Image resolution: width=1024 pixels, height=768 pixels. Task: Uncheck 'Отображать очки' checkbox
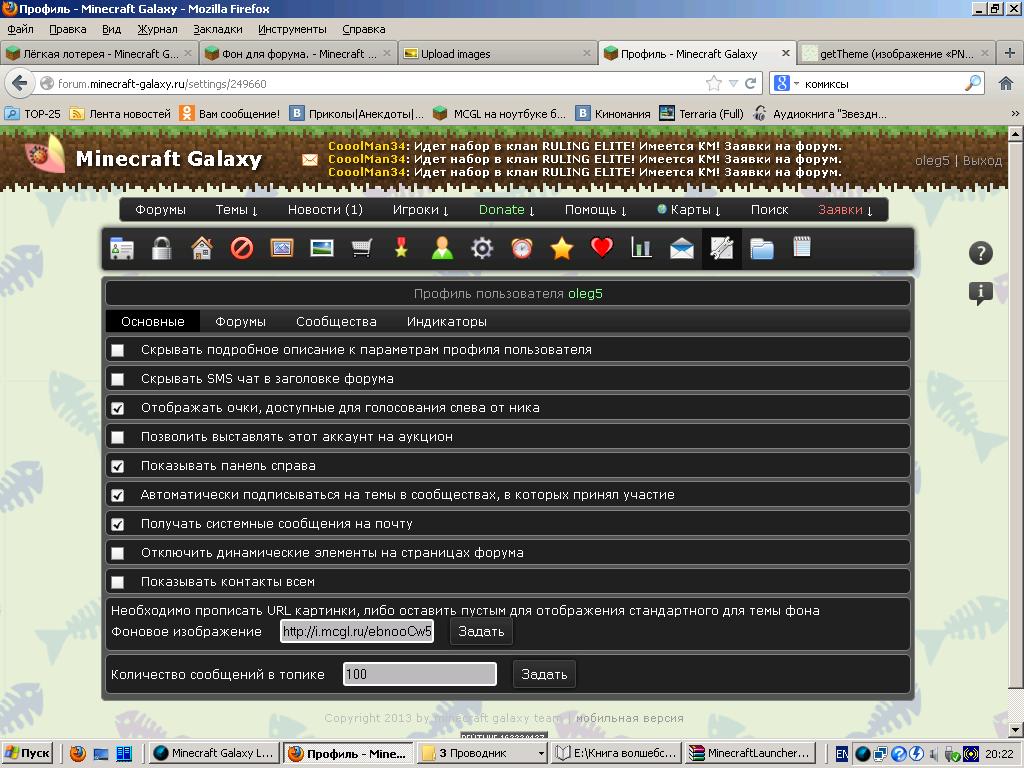[x=118, y=409]
